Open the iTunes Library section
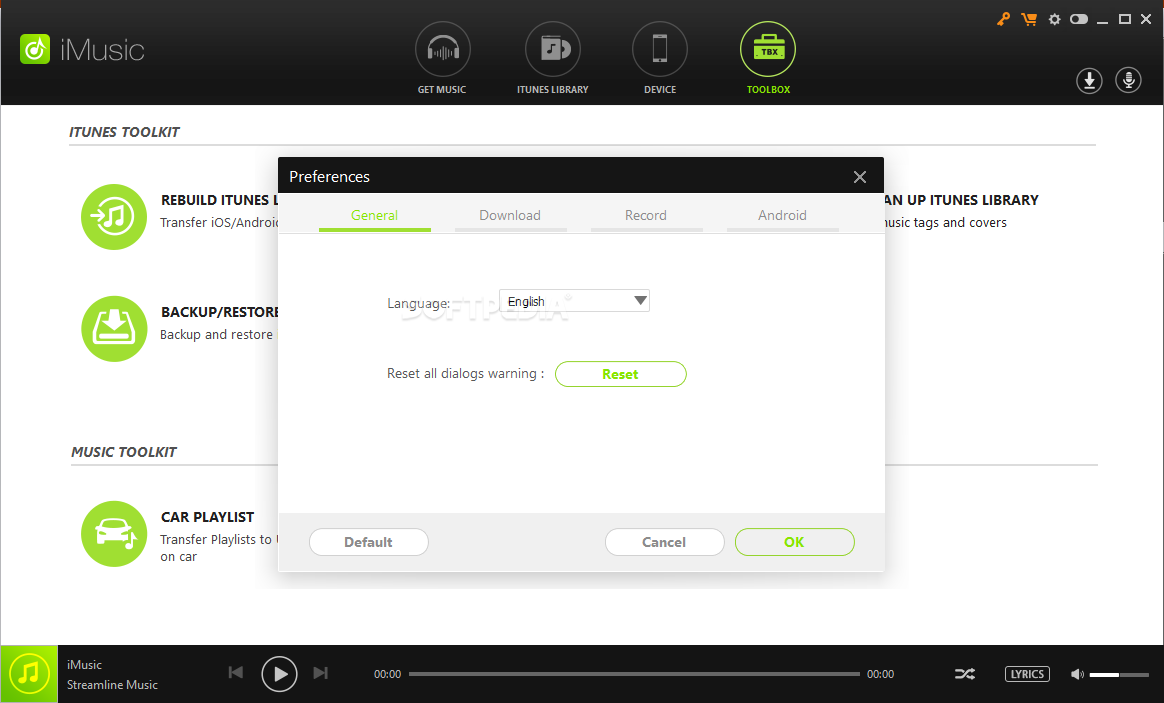 (x=552, y=49)
